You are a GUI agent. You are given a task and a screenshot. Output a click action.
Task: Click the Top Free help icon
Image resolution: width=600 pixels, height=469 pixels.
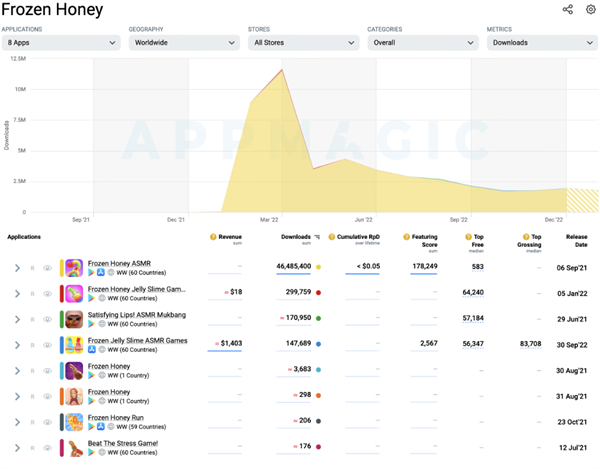point(468,237)
